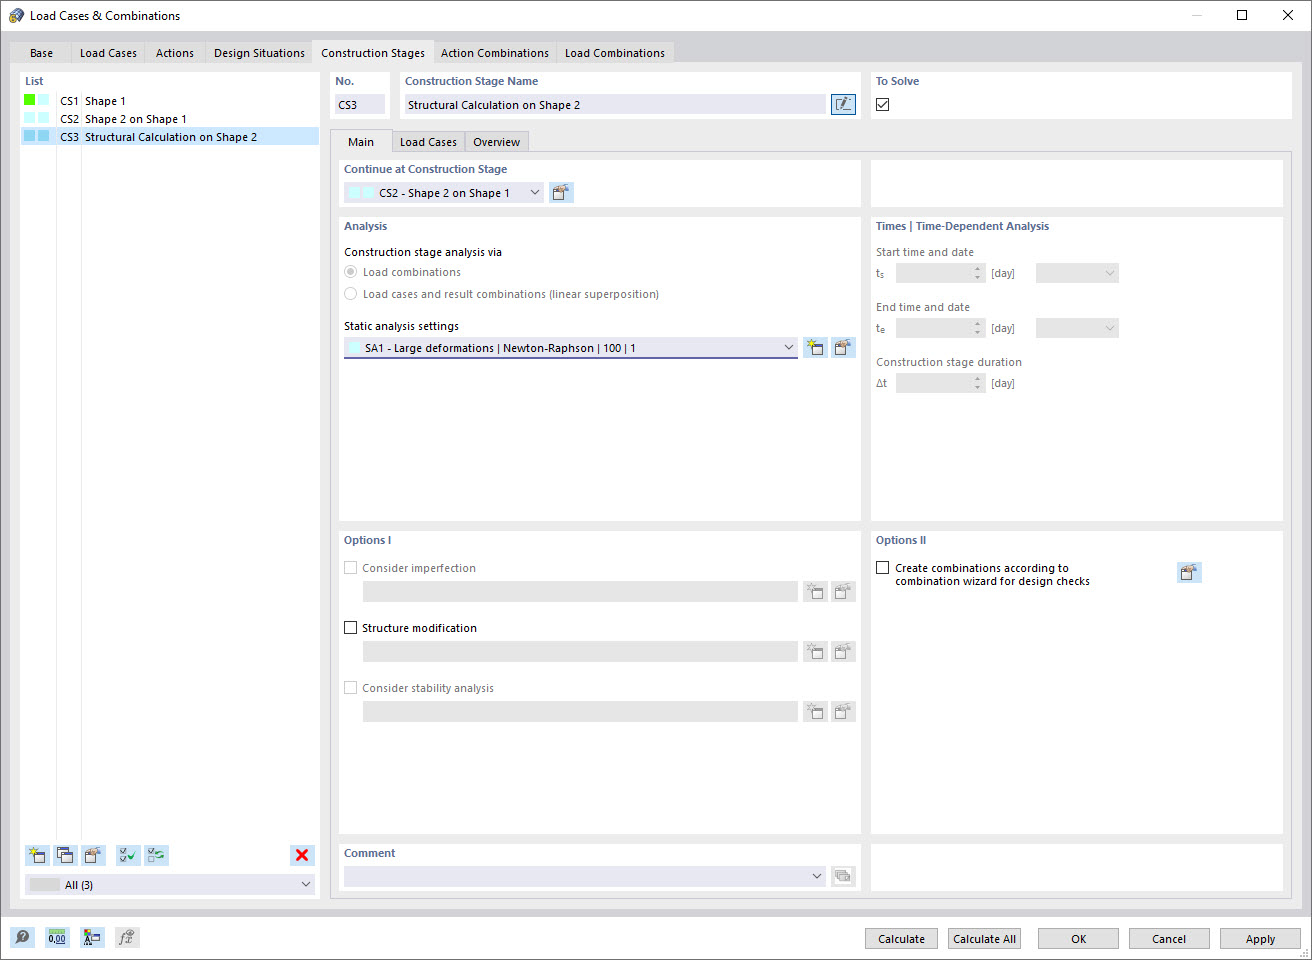Open the Action Combinations tab
1312x960 pixels.
coord(495,53)
